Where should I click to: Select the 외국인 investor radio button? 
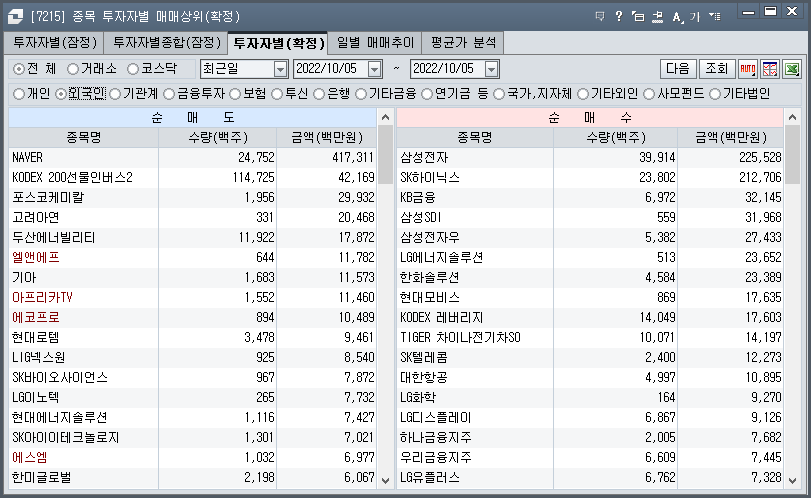pyautogui.click(x=61, y=94)
